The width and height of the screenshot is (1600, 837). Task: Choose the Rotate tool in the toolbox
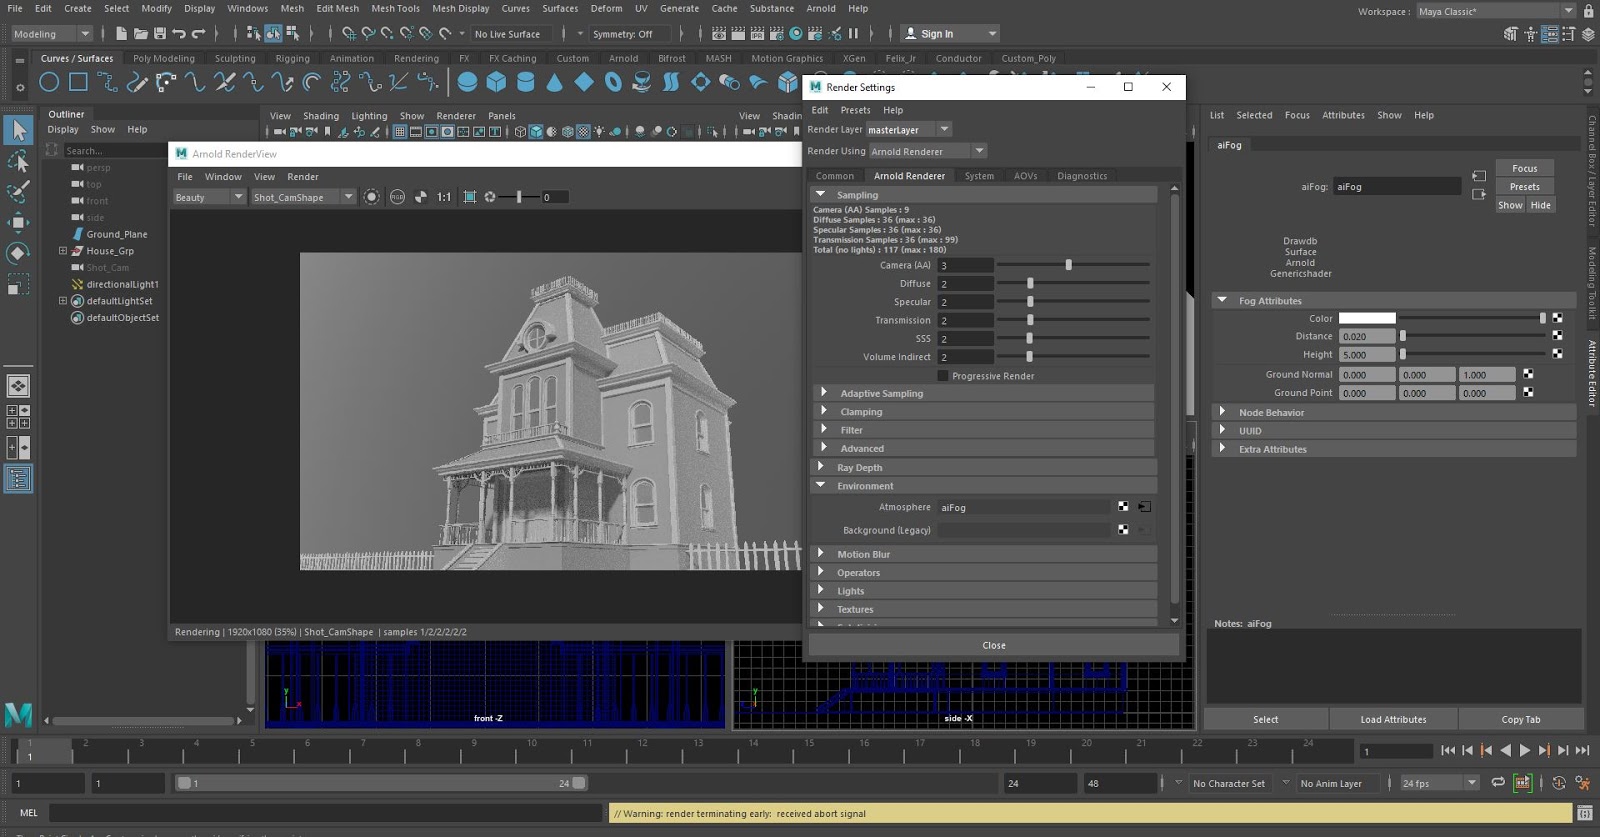point(18,253)
